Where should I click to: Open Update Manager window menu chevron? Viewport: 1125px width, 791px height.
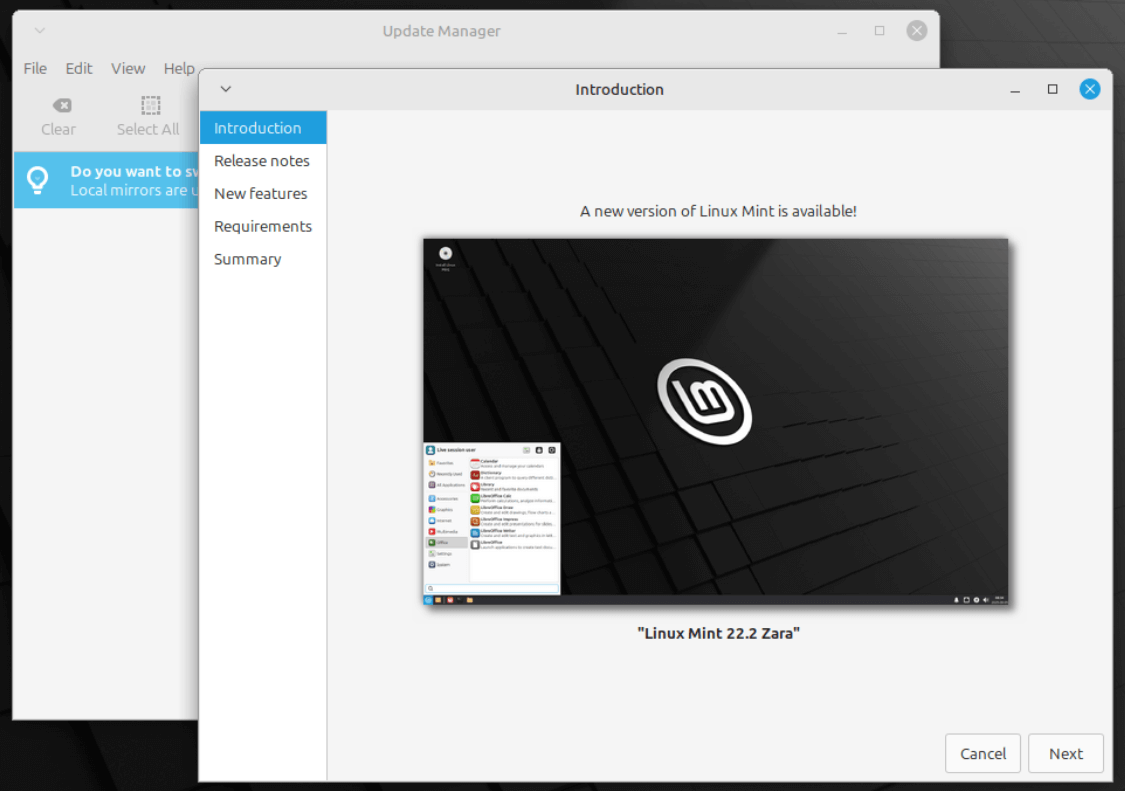pyautogui.click(x=39, y=30)
